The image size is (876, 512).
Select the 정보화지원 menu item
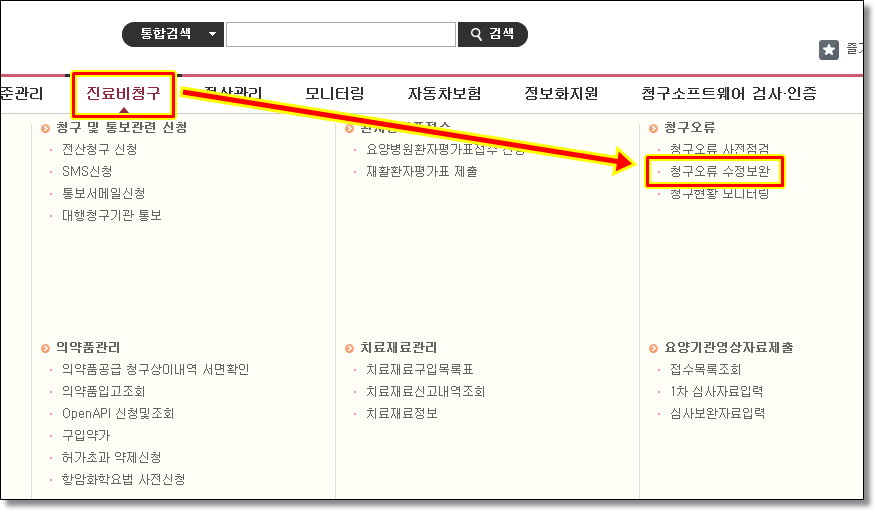click(561, 94)
